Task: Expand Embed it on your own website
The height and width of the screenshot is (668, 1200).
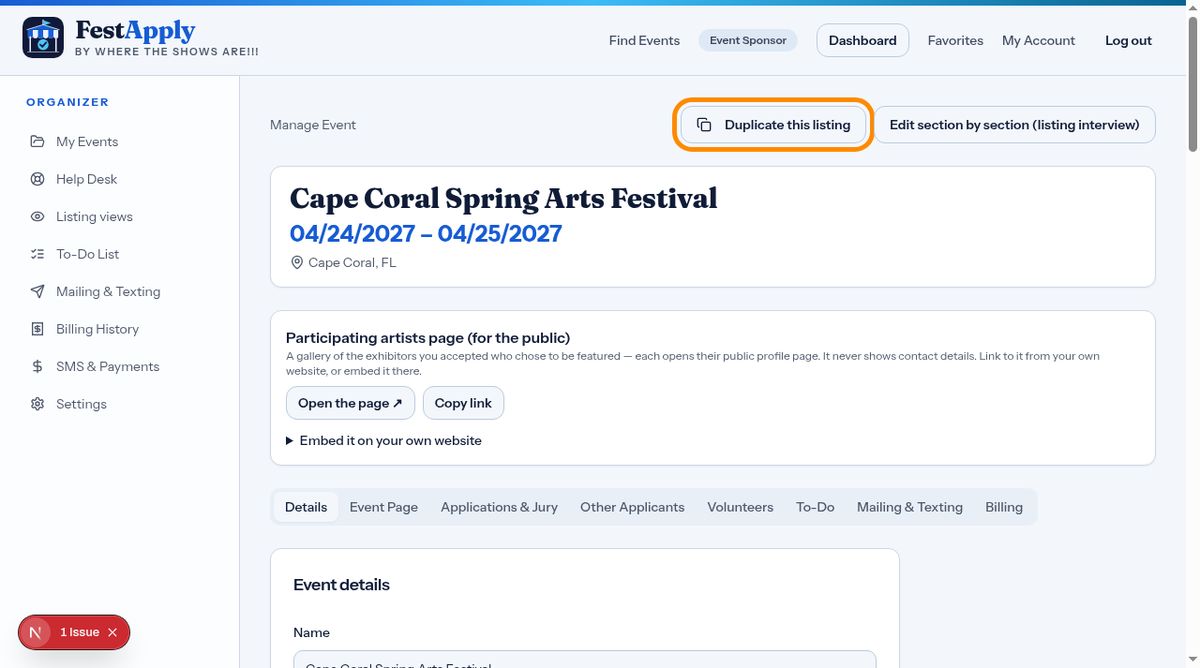Action: pos(384,440)
